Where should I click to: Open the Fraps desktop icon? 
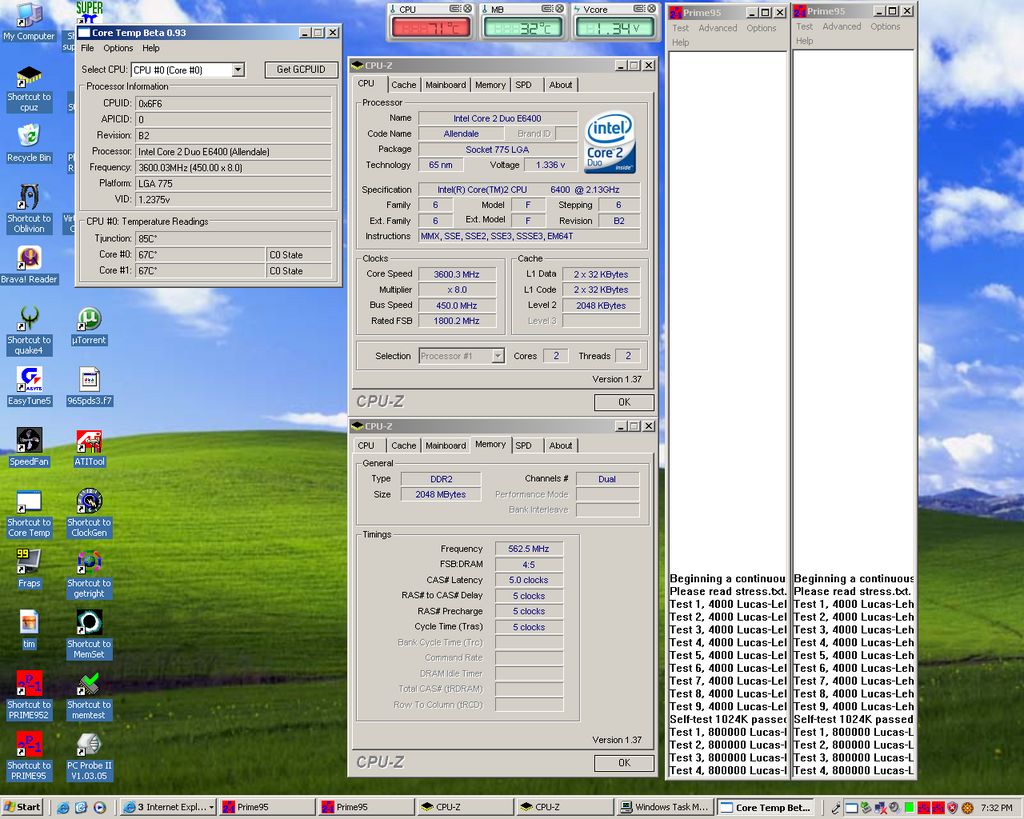tap(29, 563)
